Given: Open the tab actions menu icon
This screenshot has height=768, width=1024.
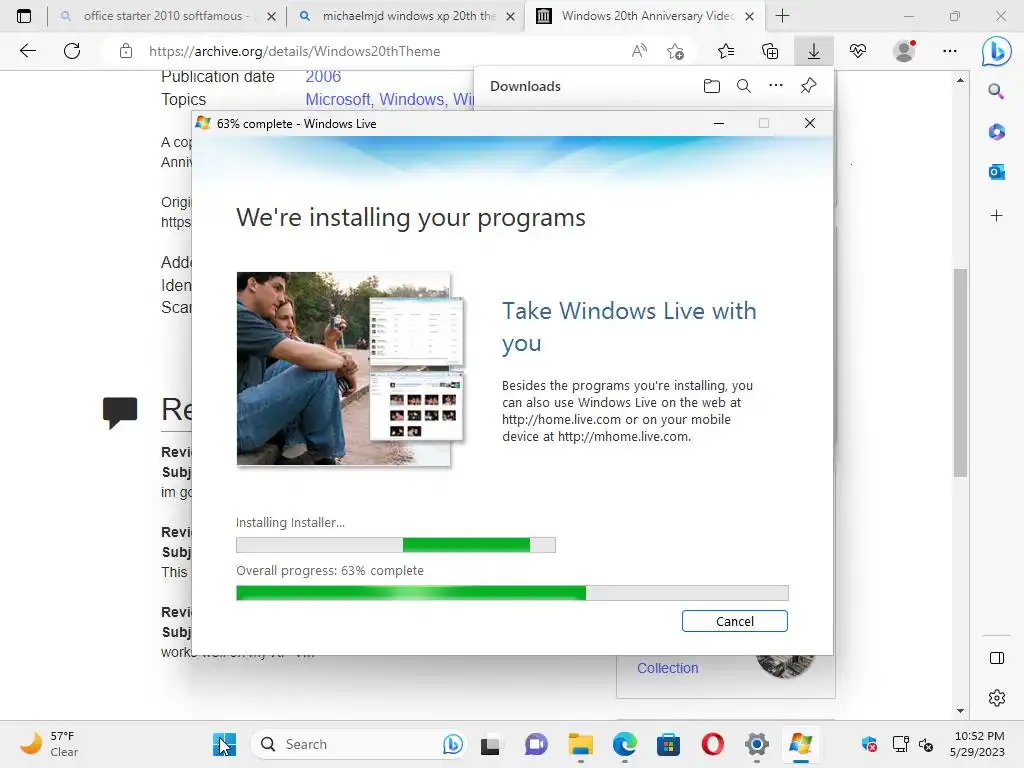Looking at the screenshot, I should [x=24, y=16].
